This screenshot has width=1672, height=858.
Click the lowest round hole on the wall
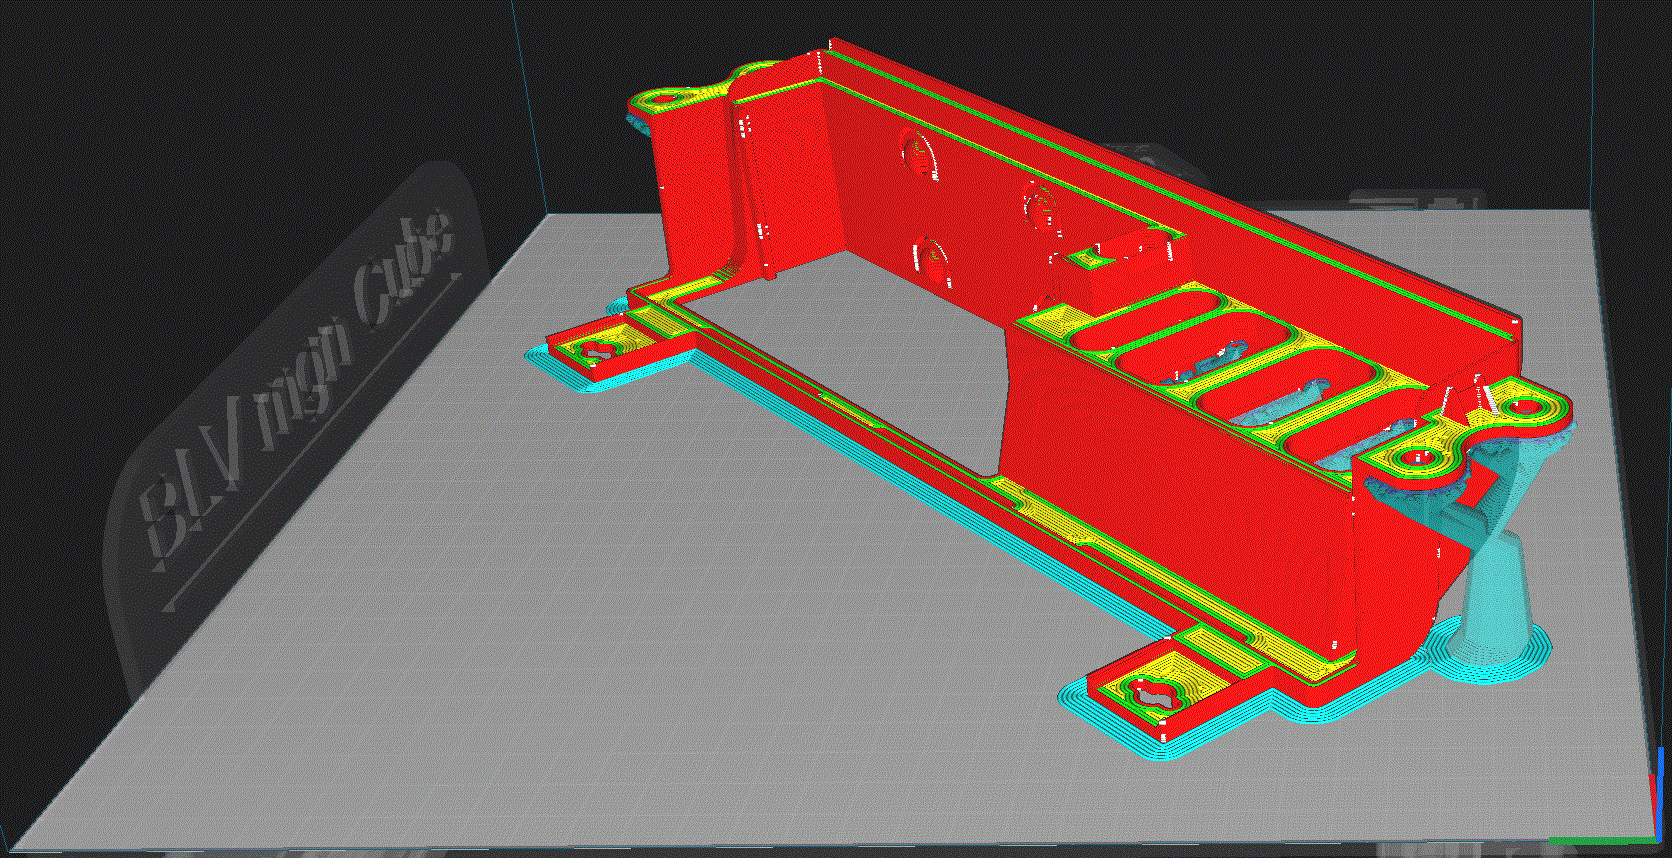932,256
